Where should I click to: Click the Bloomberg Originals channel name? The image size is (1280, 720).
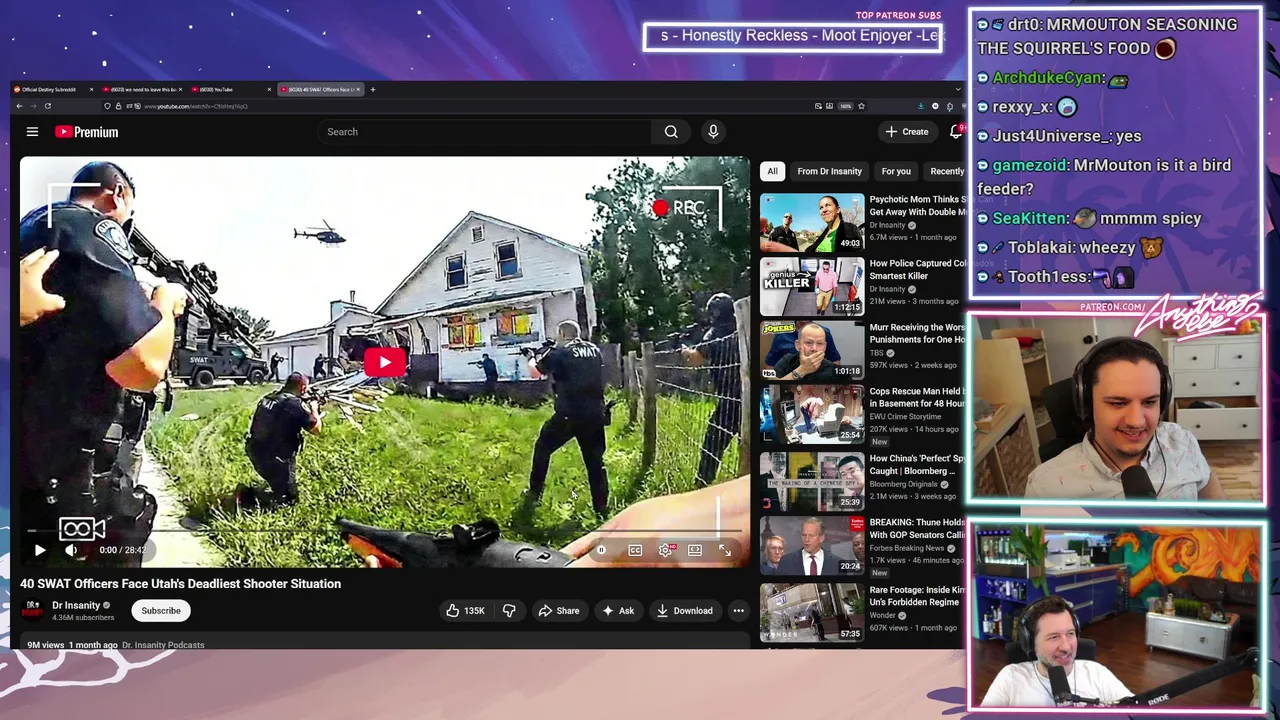902,484
